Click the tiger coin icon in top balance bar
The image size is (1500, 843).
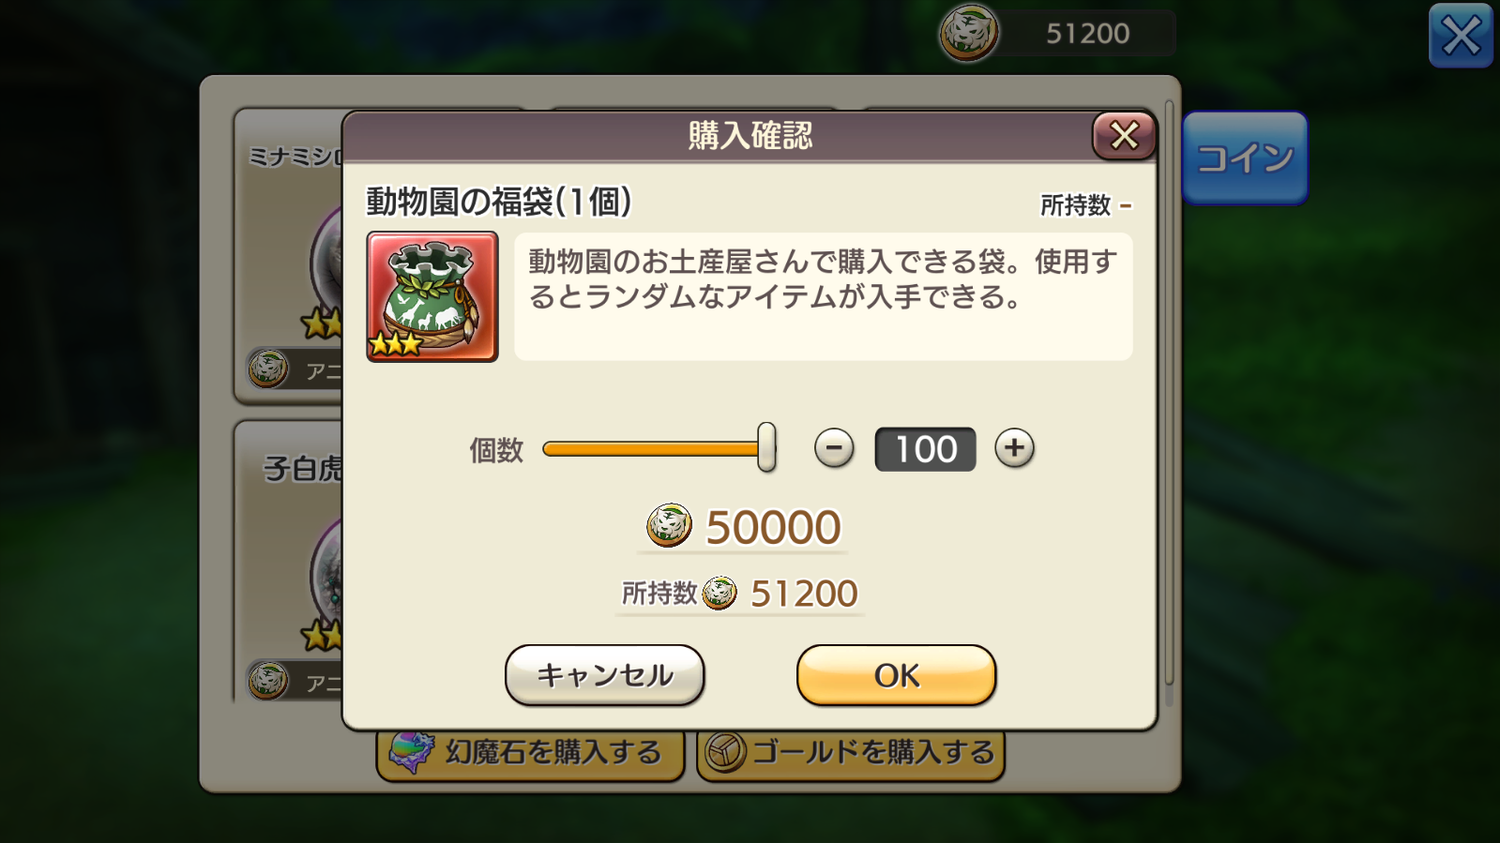[968, 33]
